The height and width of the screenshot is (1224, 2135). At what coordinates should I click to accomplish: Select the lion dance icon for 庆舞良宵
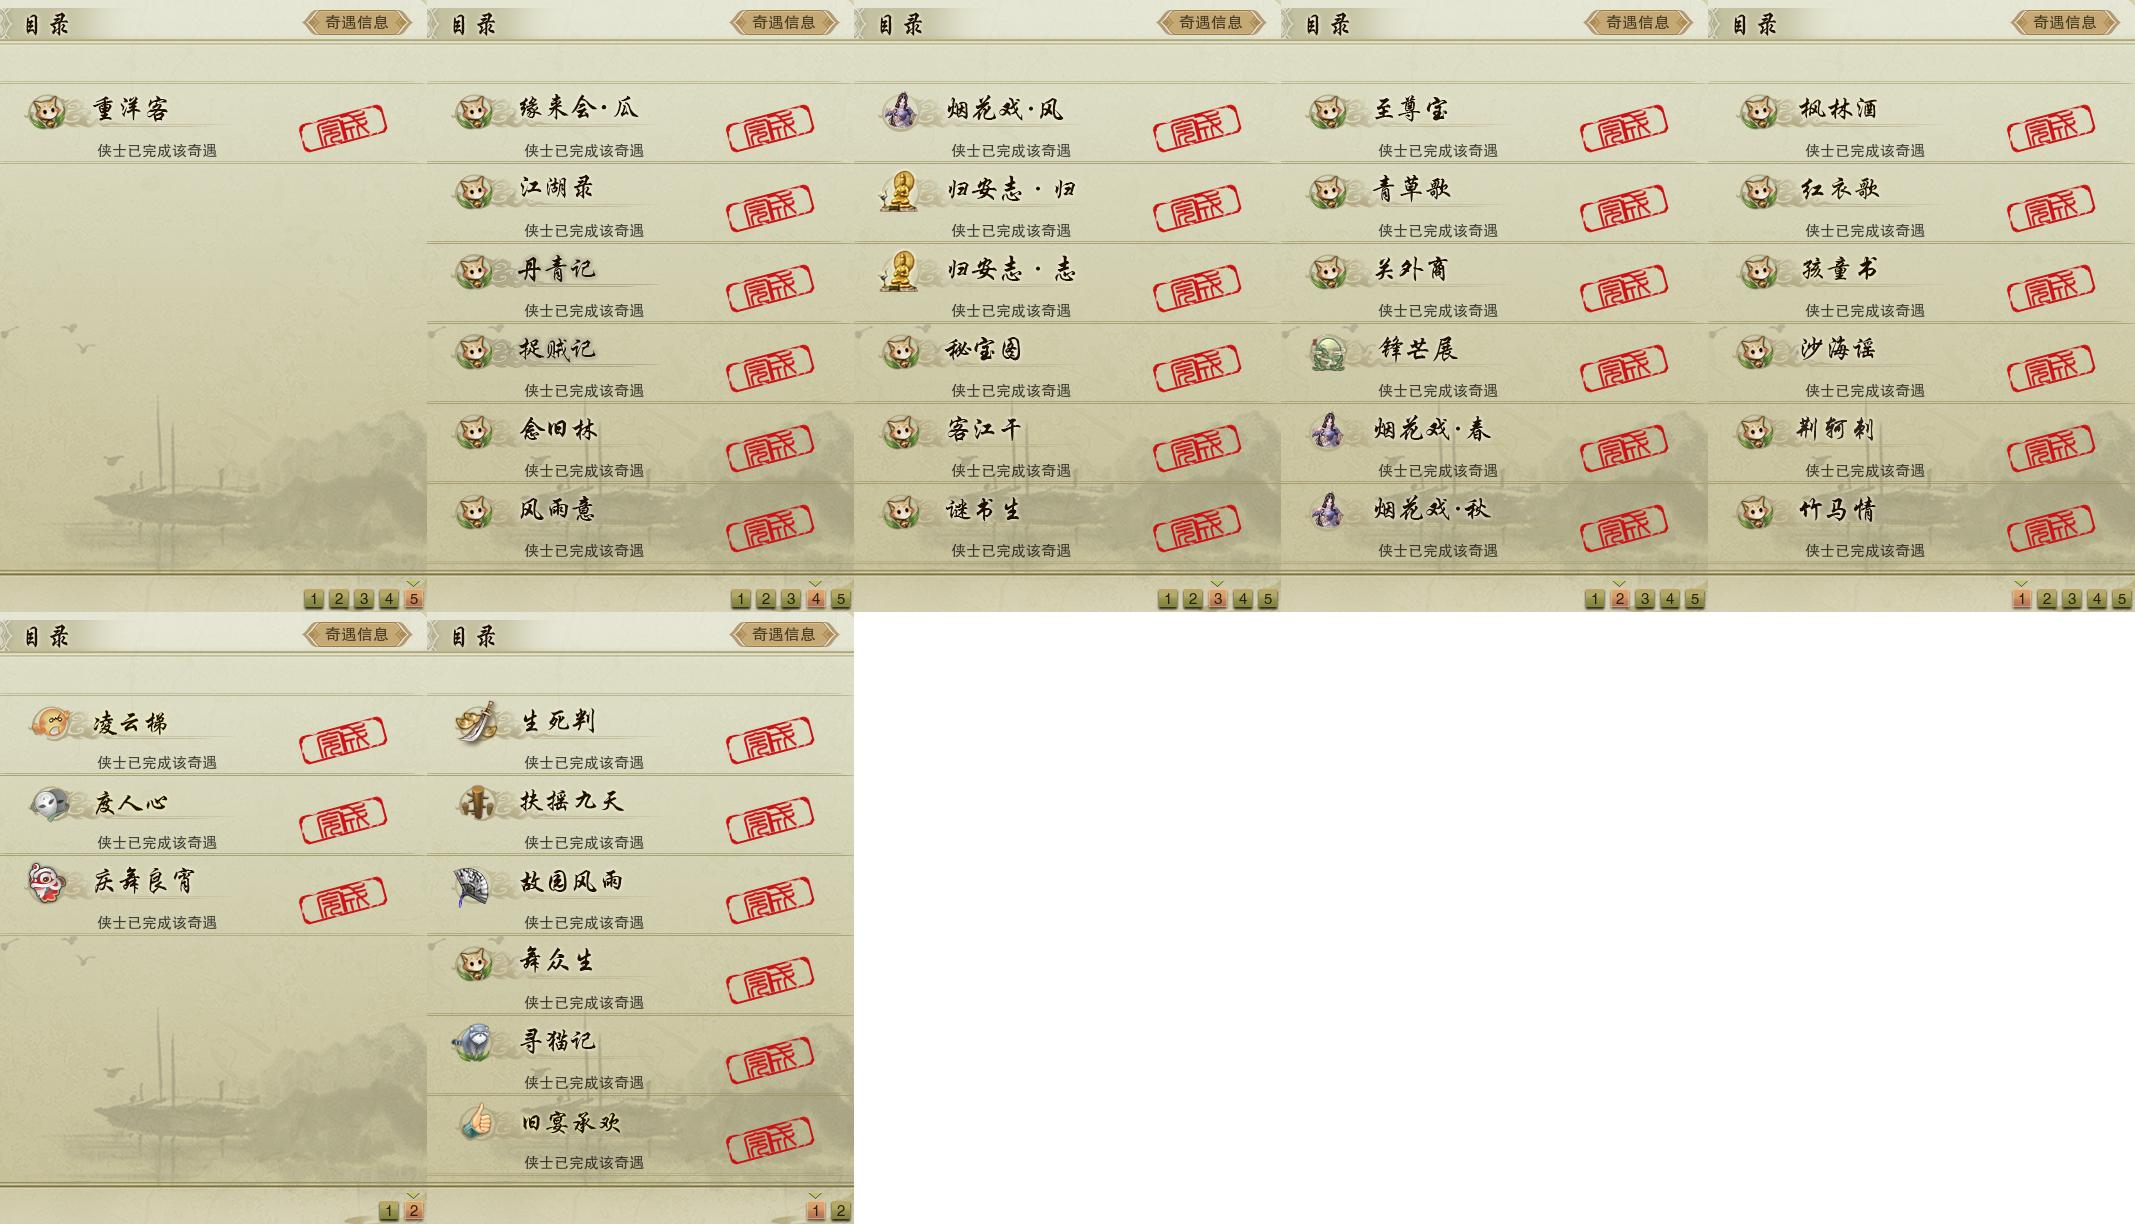[x=46, y=883]
